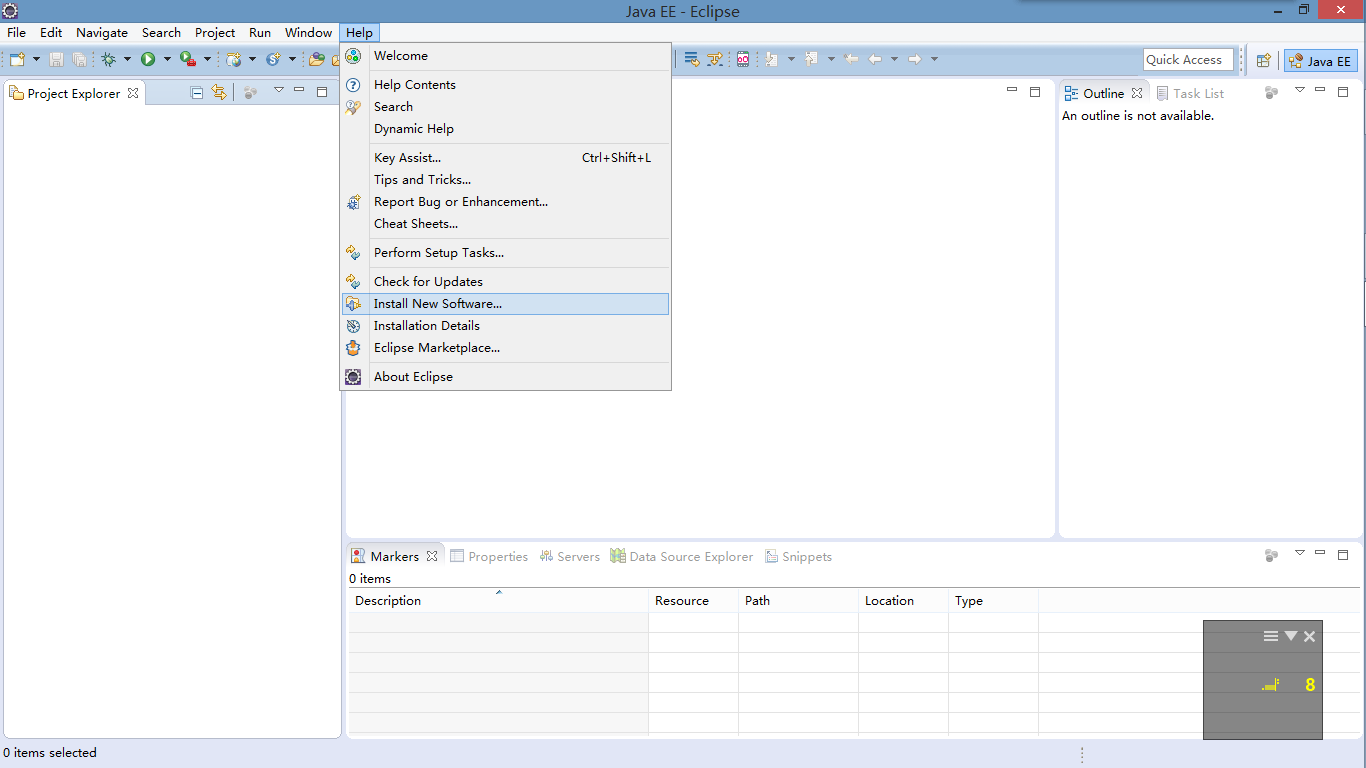
Task: Open the Markers panel View Menu triangle
Action: (1300, 553)
